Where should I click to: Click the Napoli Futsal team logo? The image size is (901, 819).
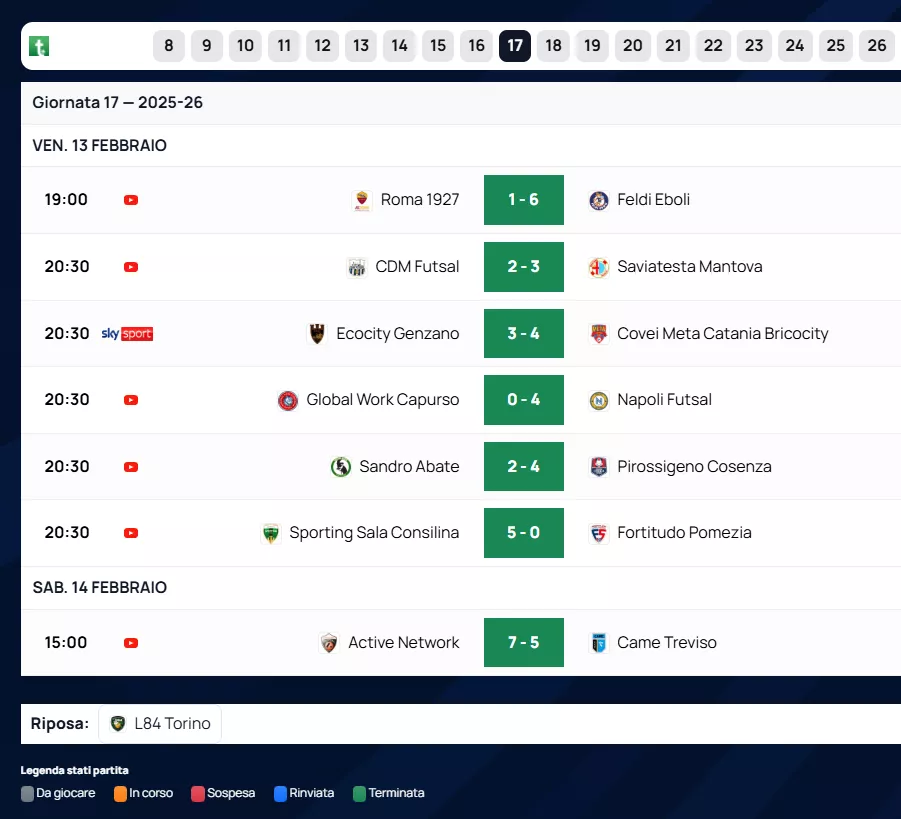click(599, 400)
